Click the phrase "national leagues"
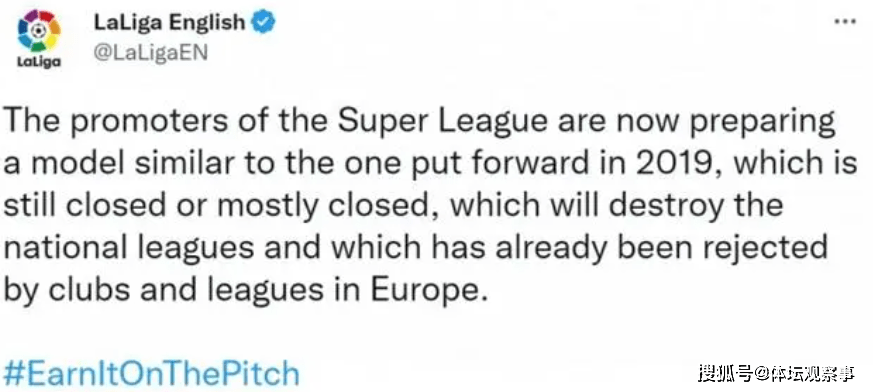The width and height of the screenshot is (873, 392). (129, 247)
